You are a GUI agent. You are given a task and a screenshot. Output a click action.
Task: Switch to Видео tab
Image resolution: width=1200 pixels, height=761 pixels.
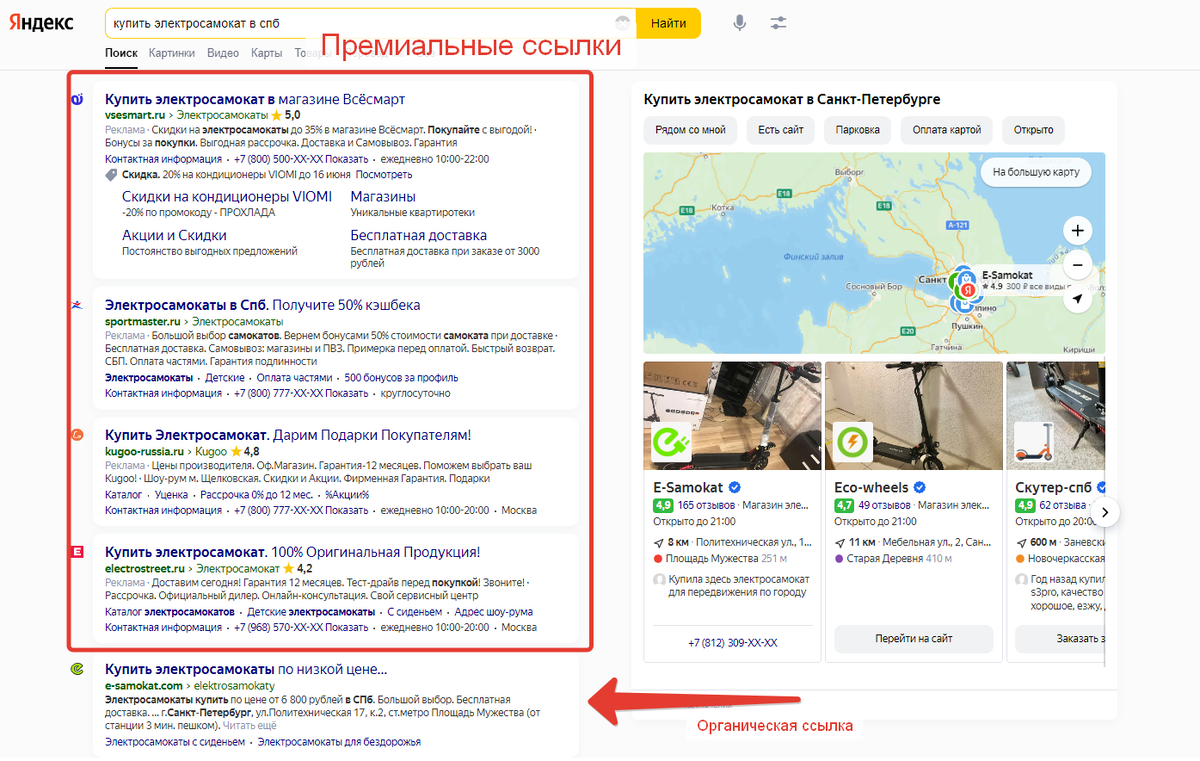coord(223,53)
